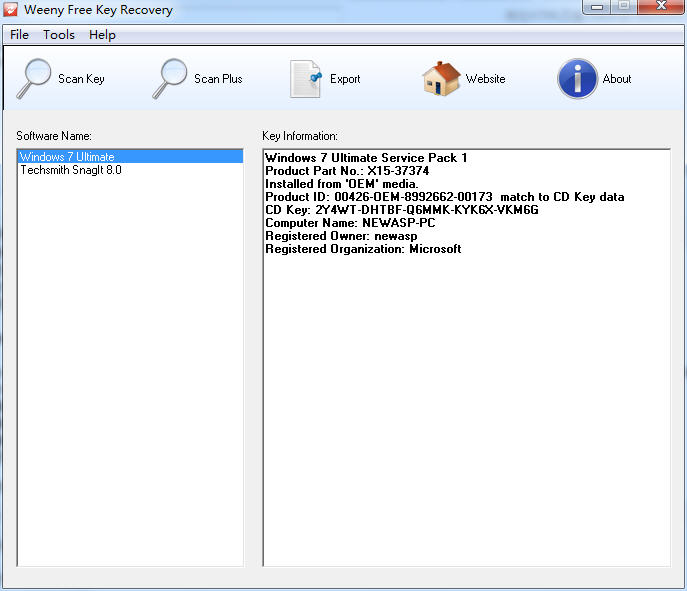Screen dimensions: 687x591
Task: Click the Product Part No. line
Action: tap(347, 170)
